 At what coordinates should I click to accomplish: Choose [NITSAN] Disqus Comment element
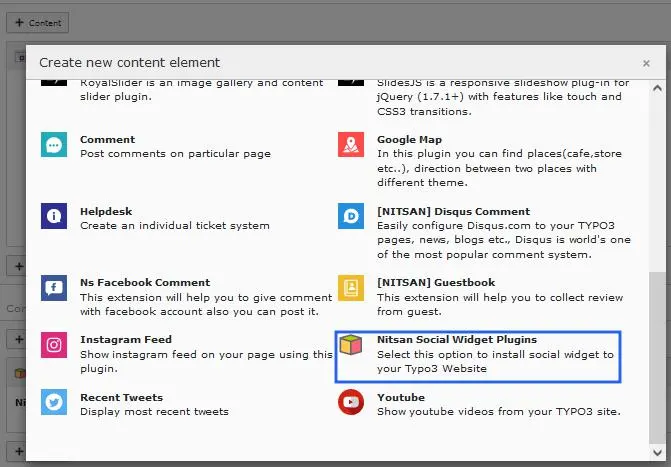point(454,211)
